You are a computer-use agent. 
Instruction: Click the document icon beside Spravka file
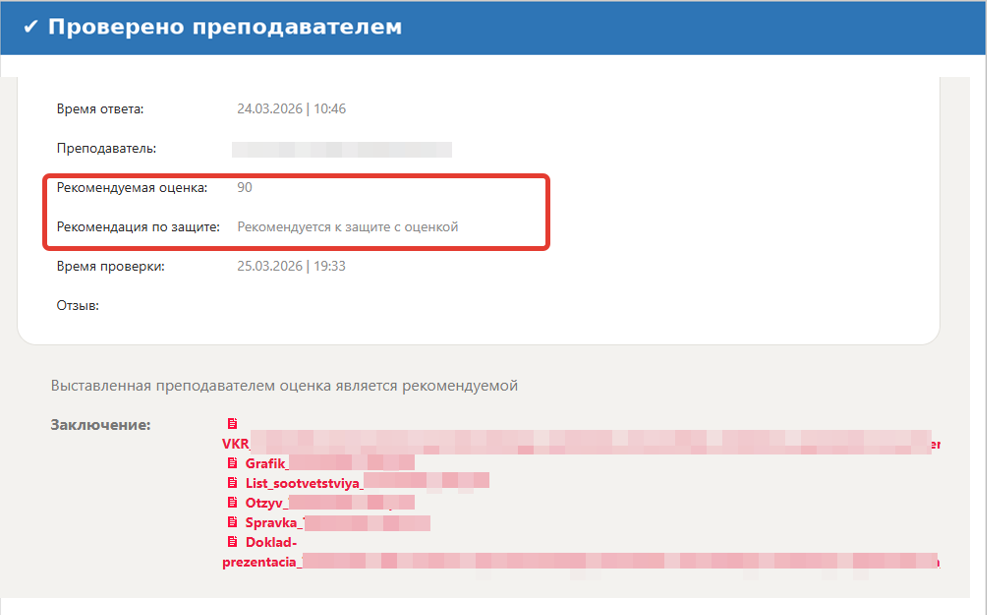point(233,522)
